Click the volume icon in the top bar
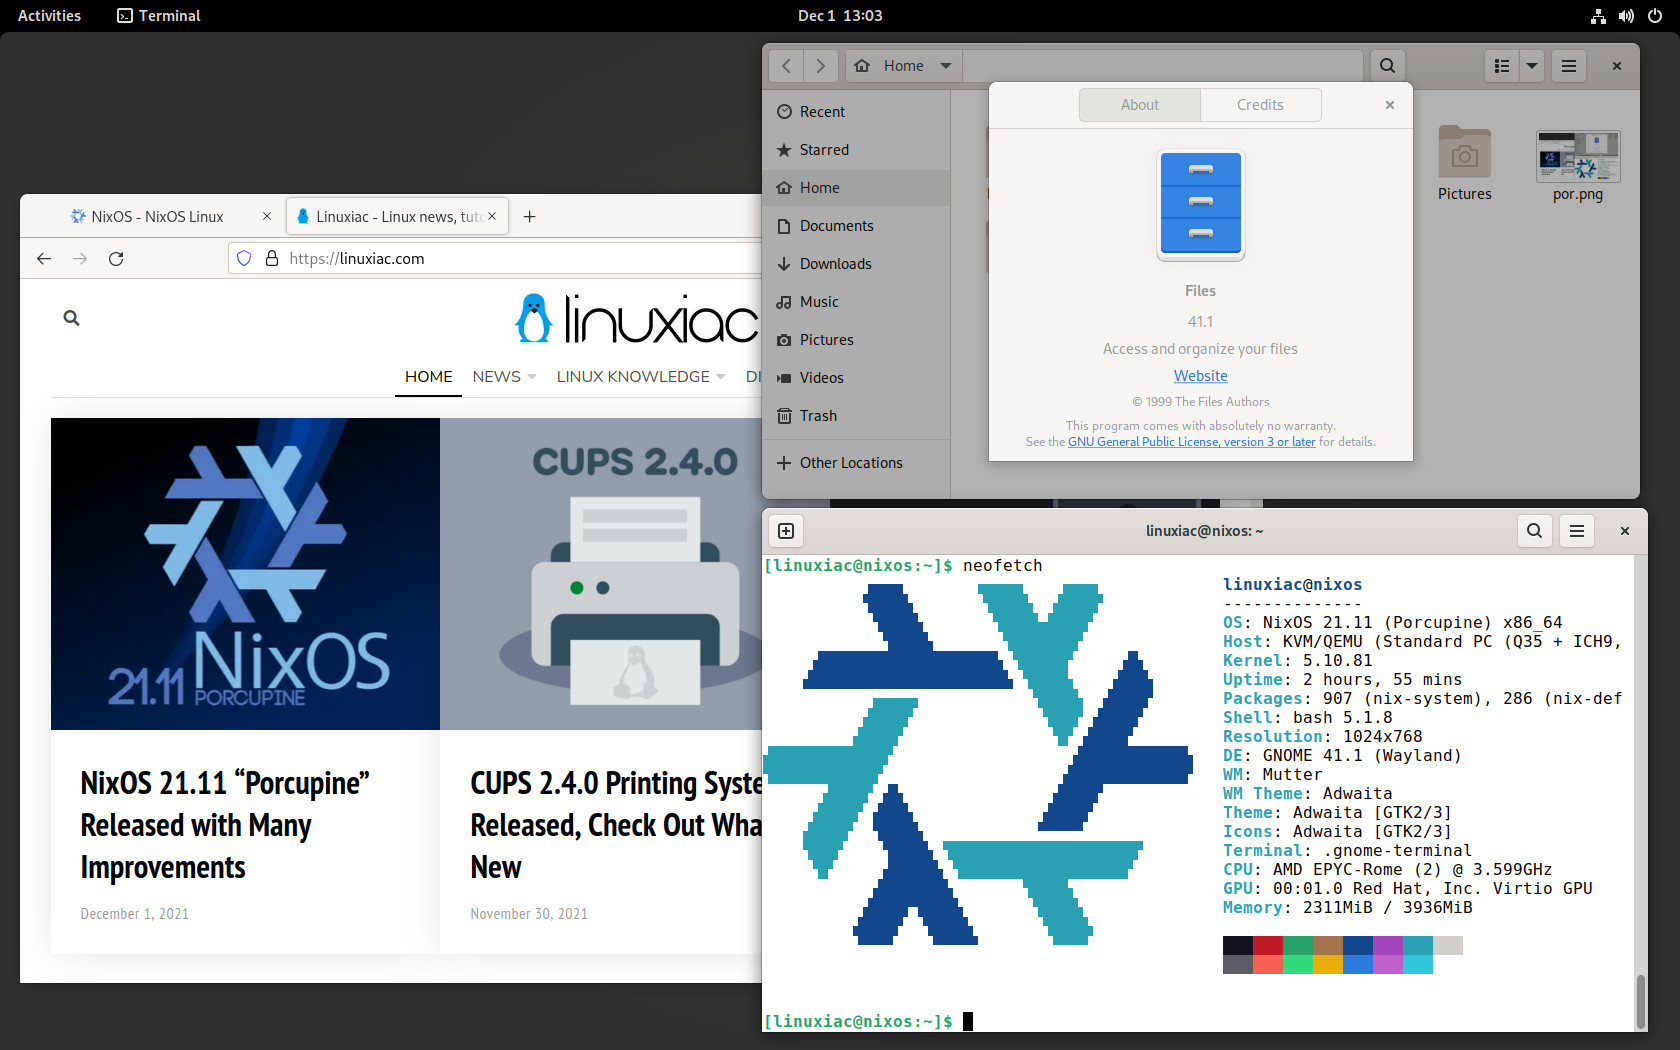1680x1050 pixels. 1626,16
